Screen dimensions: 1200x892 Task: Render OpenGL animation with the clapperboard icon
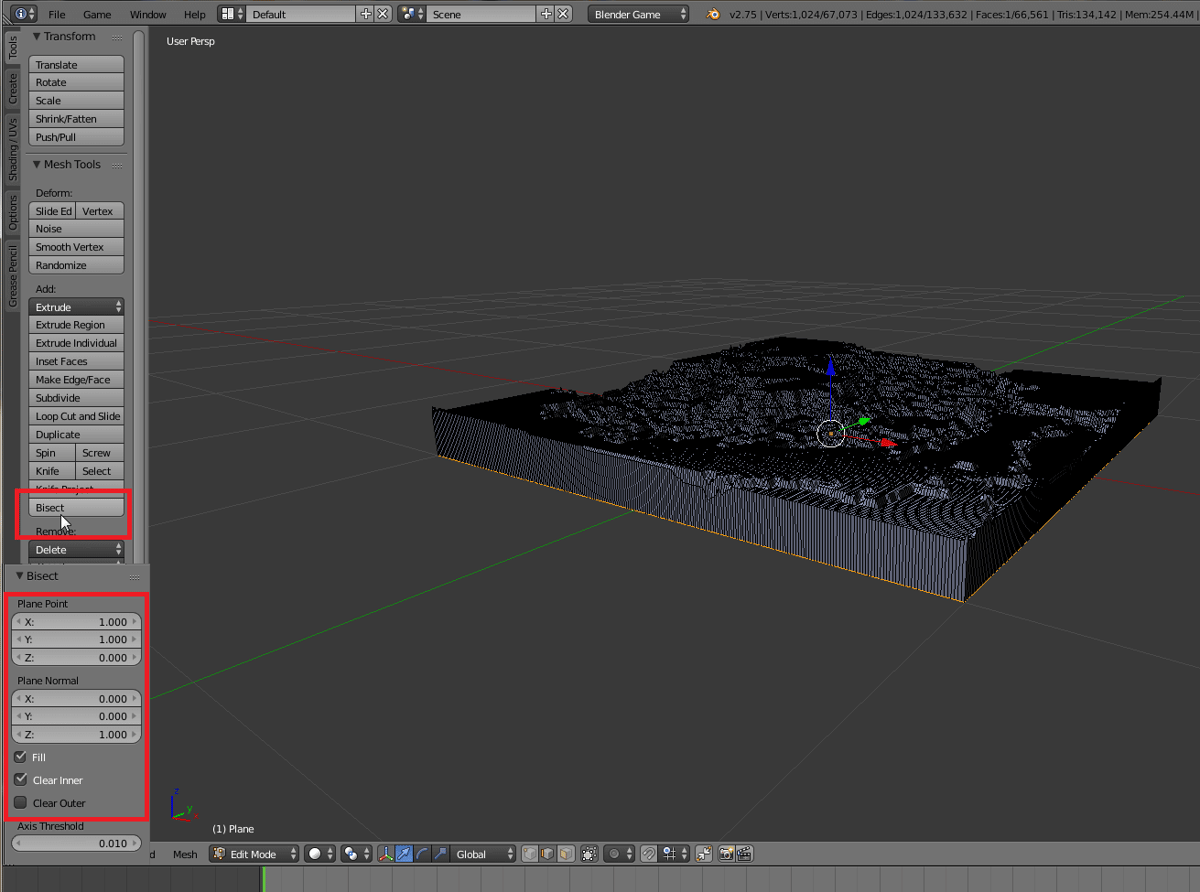743,854
